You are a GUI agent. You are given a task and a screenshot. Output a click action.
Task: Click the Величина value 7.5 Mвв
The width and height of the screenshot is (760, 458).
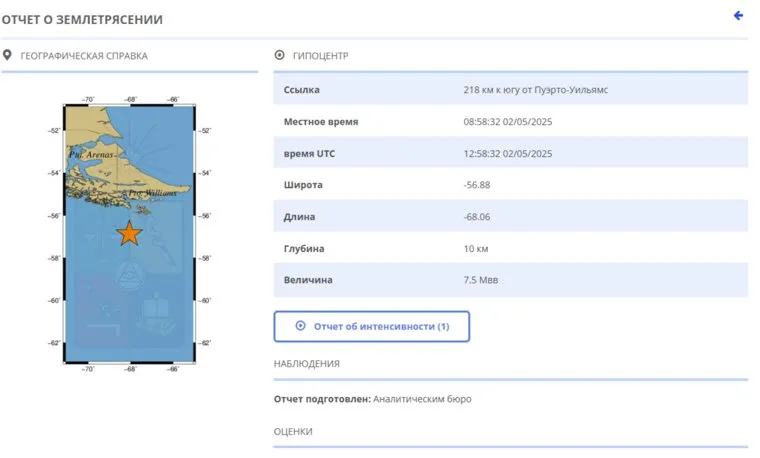coord(481,280)
